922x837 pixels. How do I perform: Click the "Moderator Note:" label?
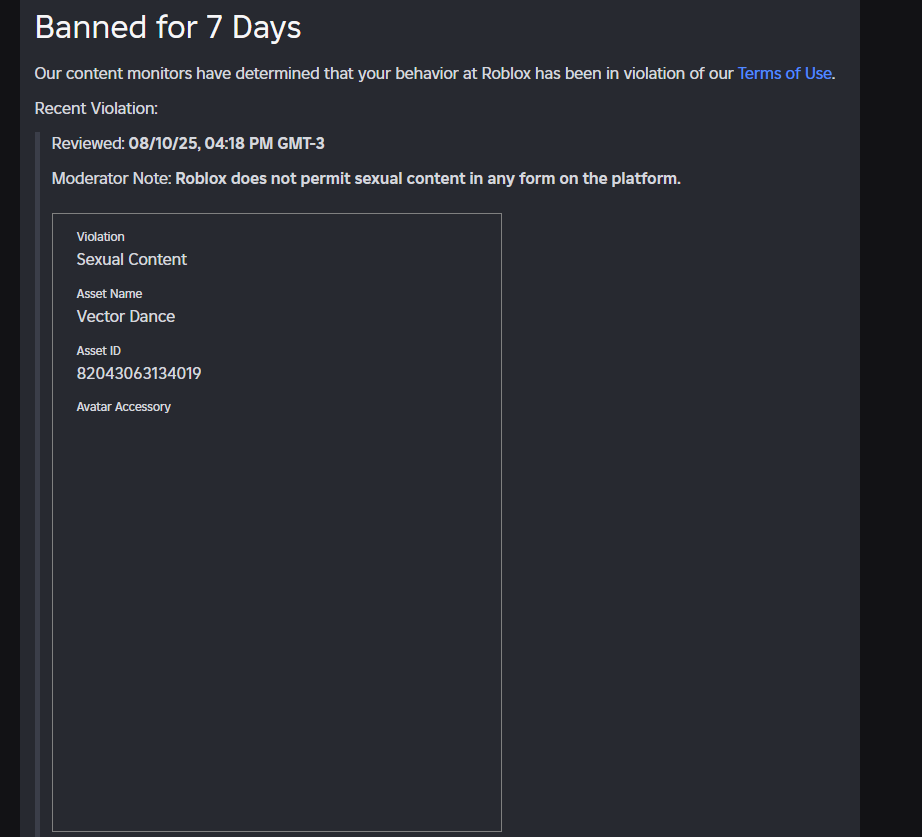tap(111, 179)
